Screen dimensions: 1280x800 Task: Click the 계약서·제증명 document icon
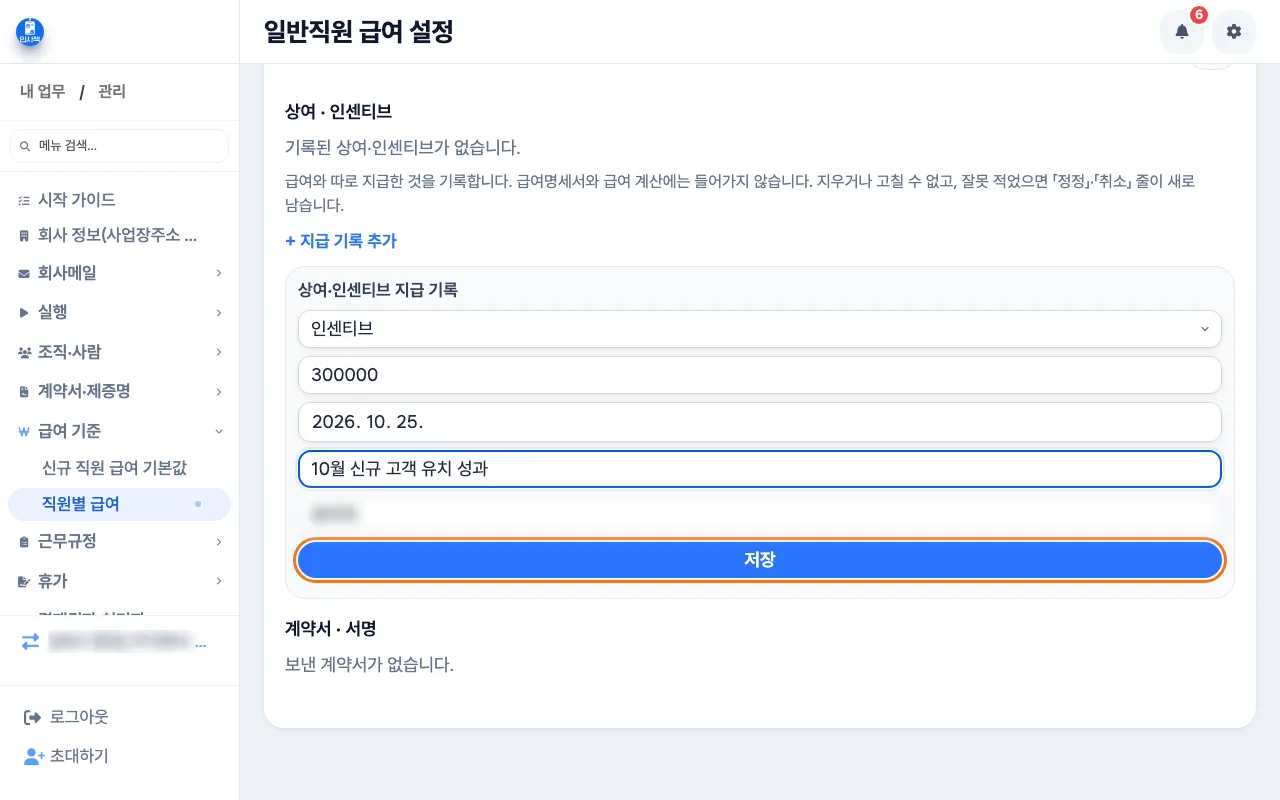[x=24, y=392]
